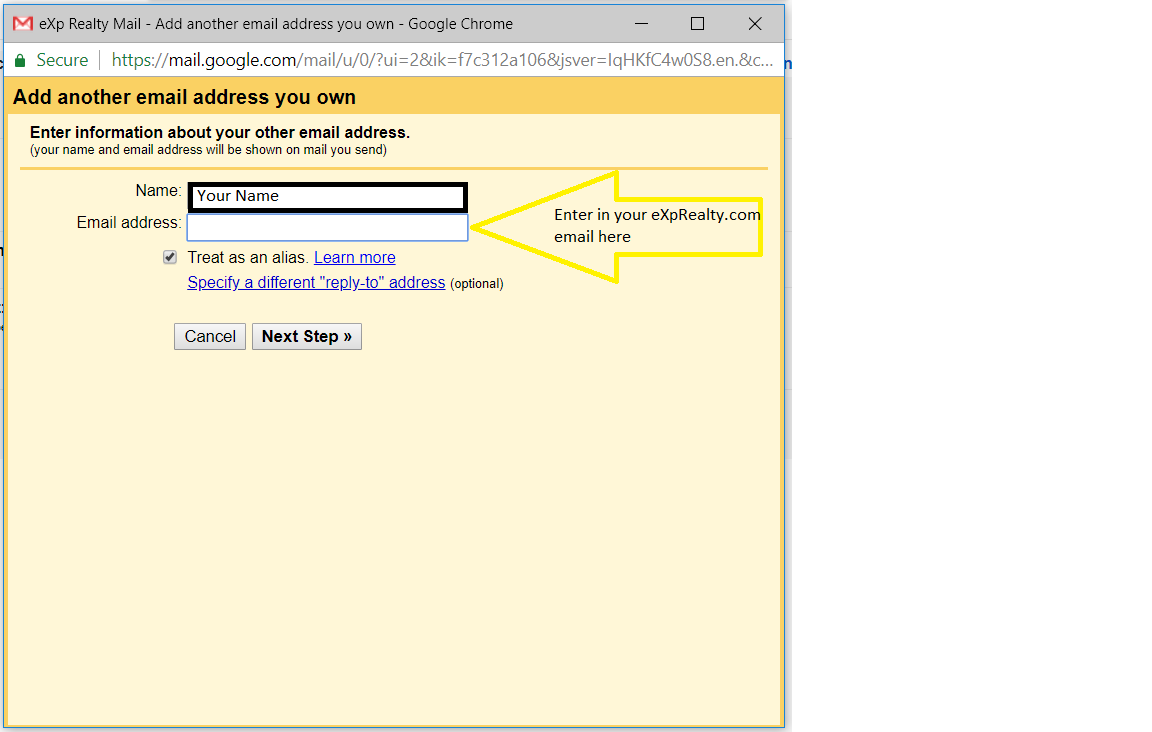
Task: Open the Learn more link
Action: coord(355,257)
